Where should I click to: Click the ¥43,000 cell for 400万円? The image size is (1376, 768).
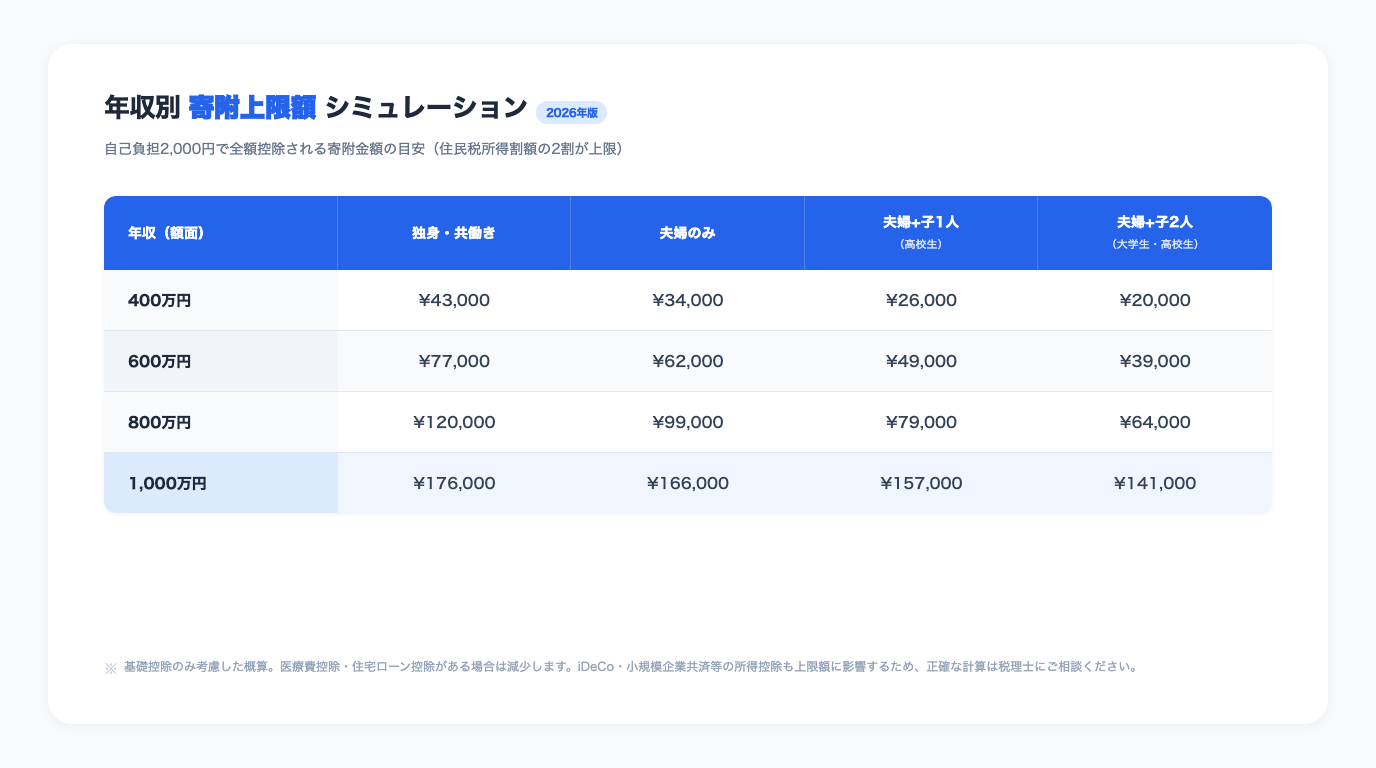pos(455,300)
